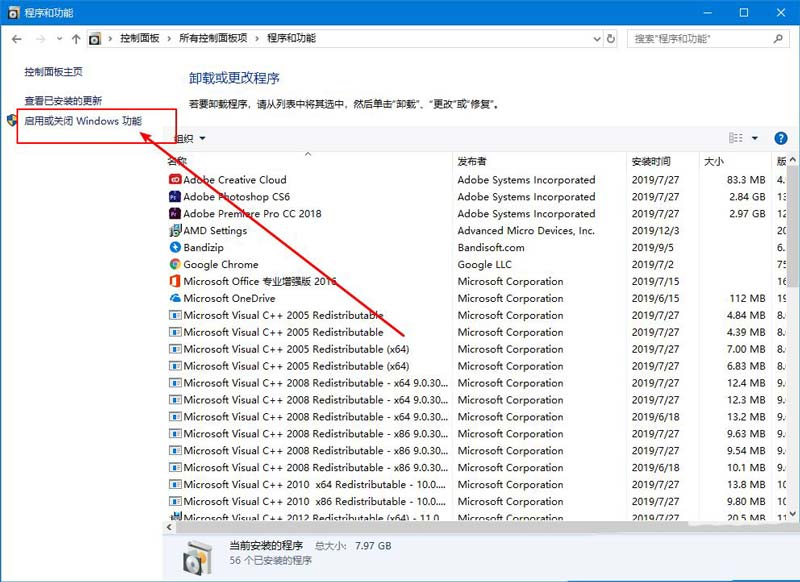
Task: Click the vertical scrollbar up arrow
Action: click(792, 160)
